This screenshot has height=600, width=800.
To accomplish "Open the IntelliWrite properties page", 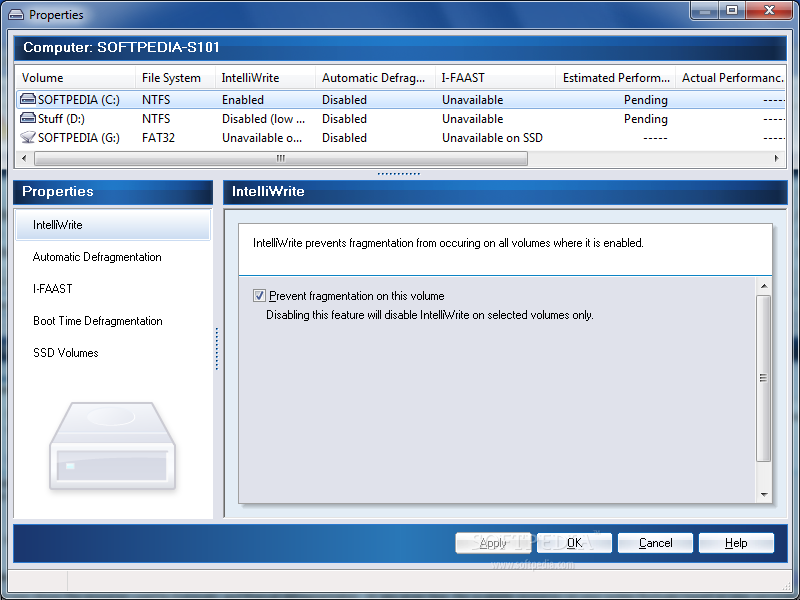I will (113, 225).
